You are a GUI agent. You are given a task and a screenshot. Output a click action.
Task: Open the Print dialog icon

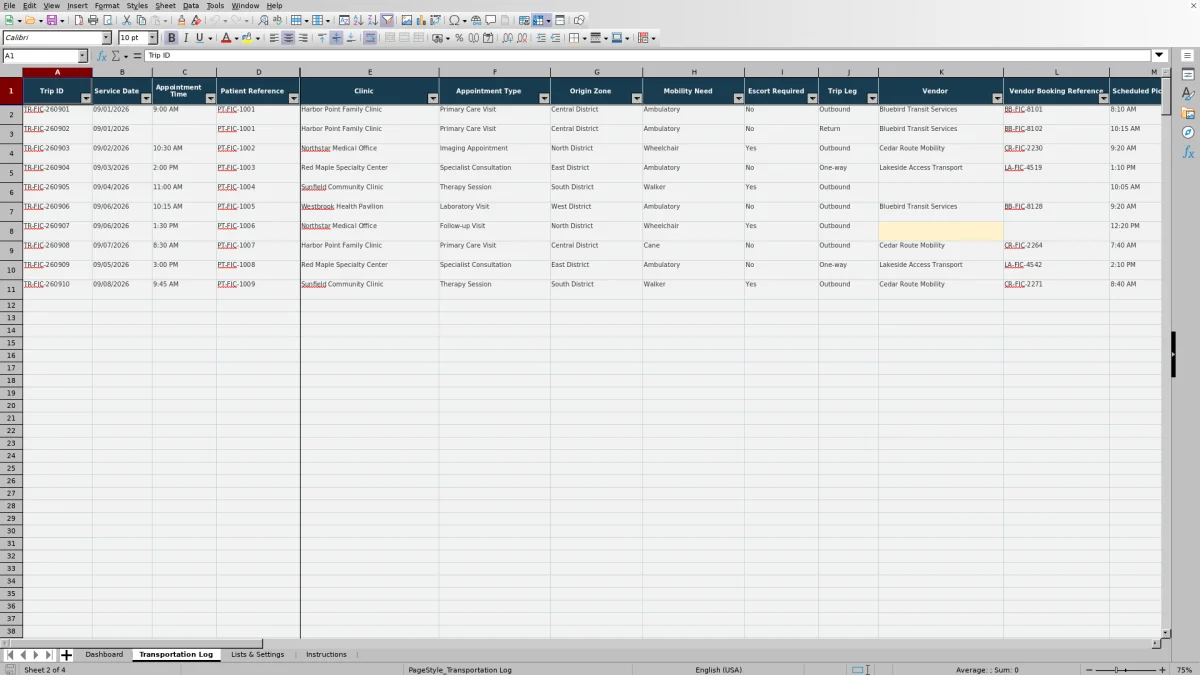coord(93,20)
